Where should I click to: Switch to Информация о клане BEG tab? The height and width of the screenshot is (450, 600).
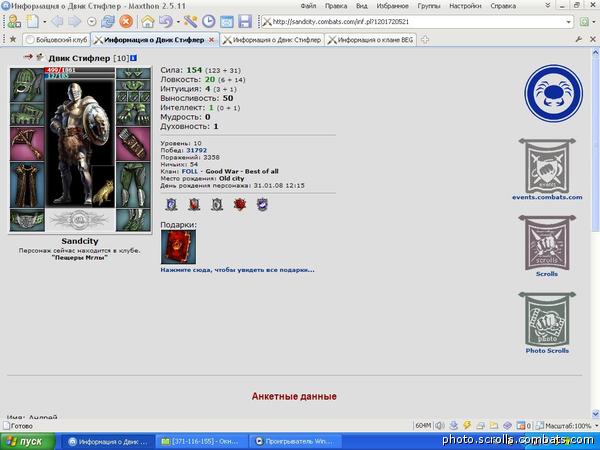tap(370, 40)
